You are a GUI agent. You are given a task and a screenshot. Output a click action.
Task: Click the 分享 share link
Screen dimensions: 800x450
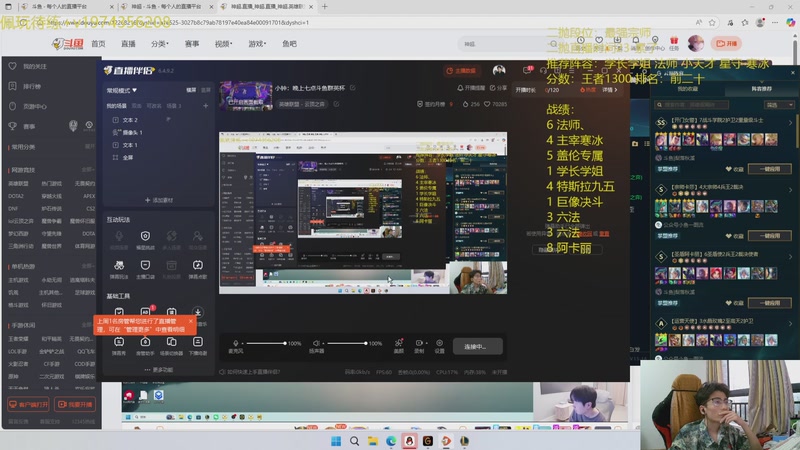[498, 88]
